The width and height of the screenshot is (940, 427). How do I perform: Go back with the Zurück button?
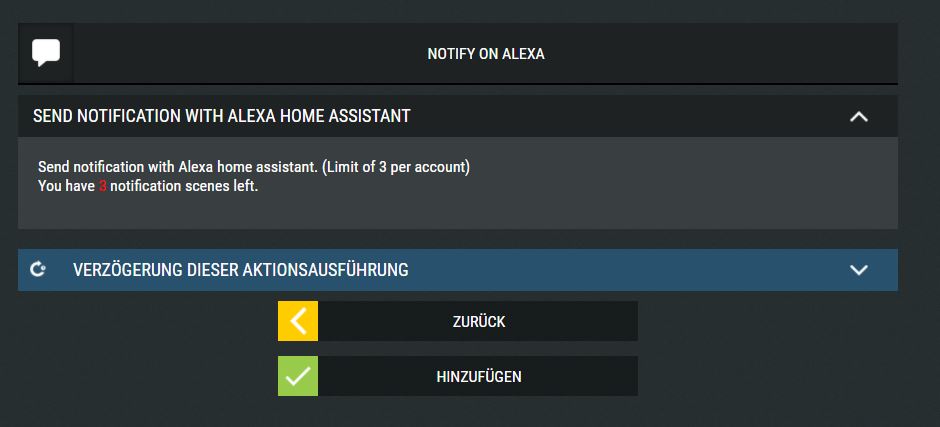tap(458, 321)
